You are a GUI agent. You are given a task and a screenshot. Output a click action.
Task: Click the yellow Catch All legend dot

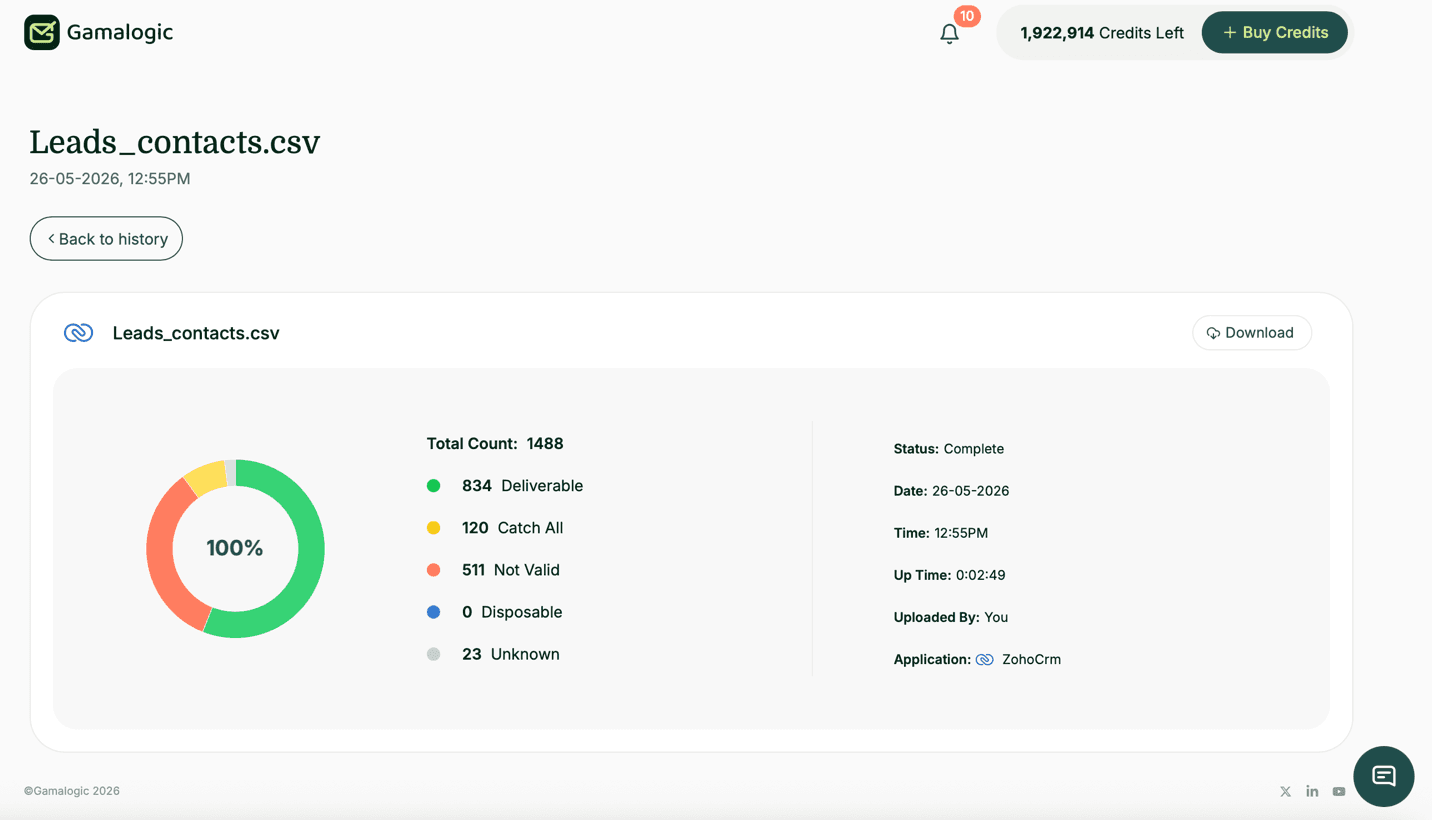433,528
